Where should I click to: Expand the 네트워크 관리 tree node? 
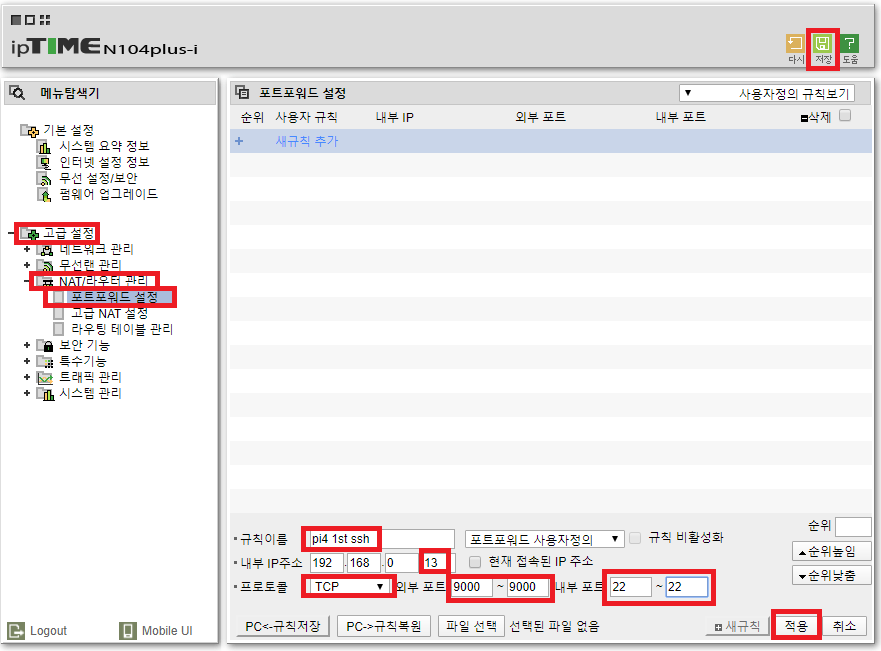(26, 249)
